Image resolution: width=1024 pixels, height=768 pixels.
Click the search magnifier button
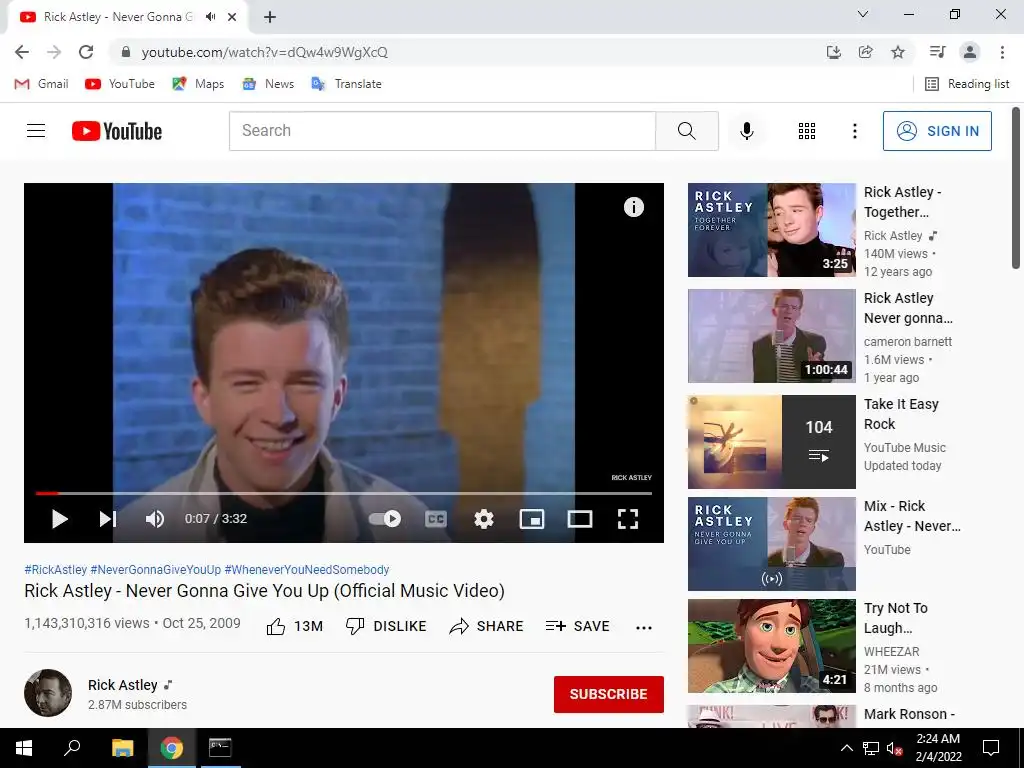[x=687, y=131]
